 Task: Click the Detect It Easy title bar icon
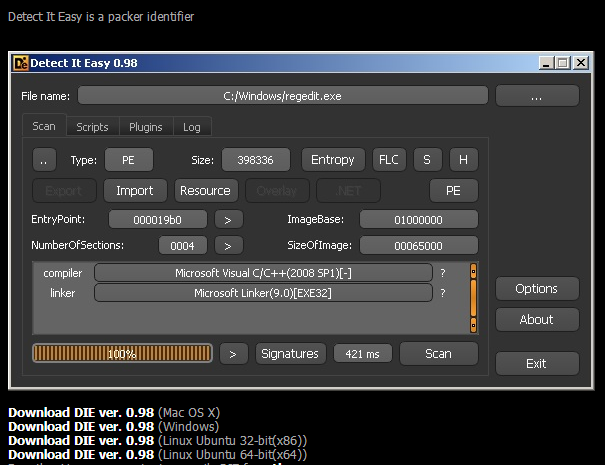pos(20,63)
